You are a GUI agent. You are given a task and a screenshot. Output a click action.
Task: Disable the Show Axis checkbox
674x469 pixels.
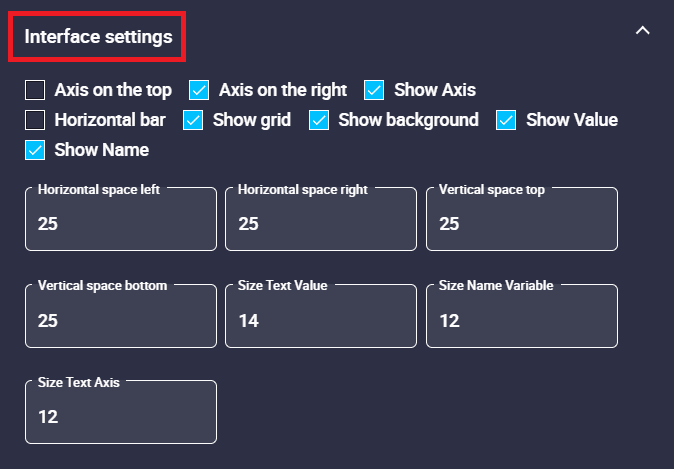[375, 90]
